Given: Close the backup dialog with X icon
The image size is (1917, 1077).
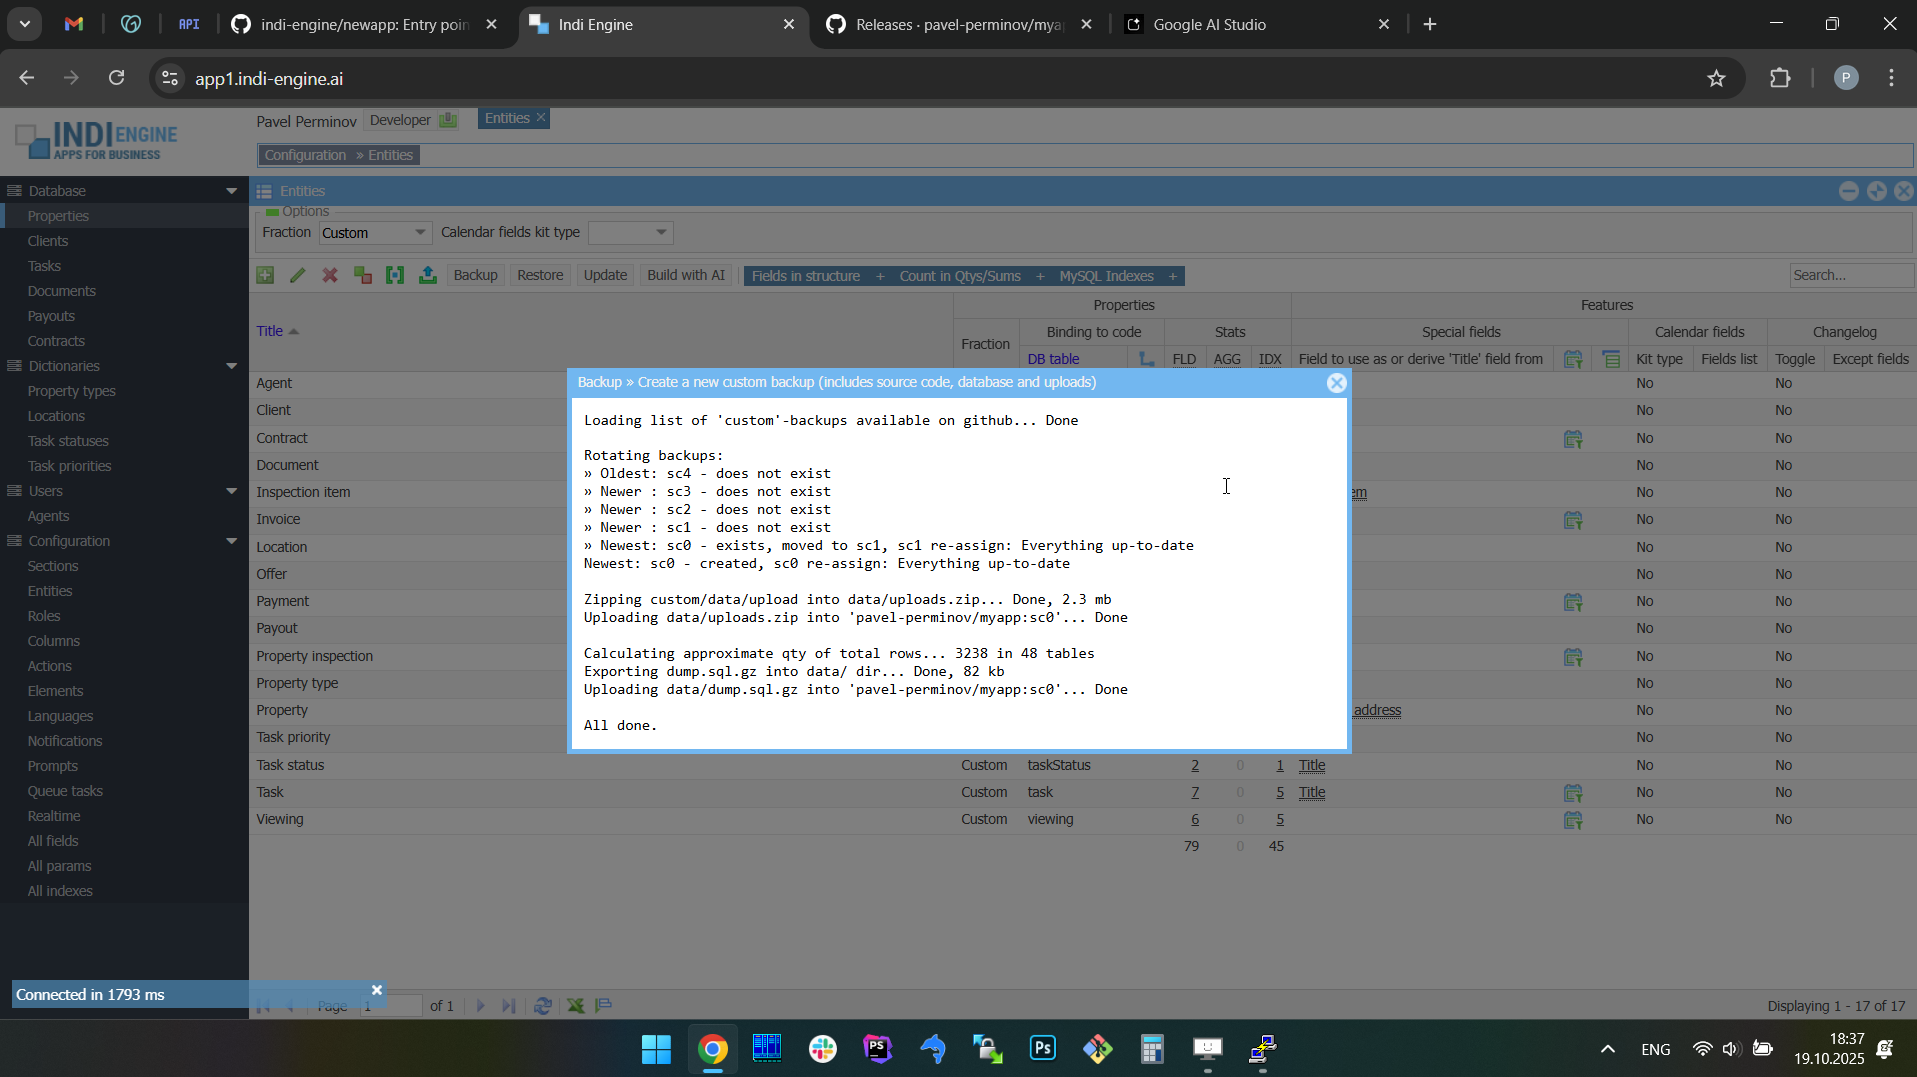Looking at the screenshot, I should (1336, 383).
